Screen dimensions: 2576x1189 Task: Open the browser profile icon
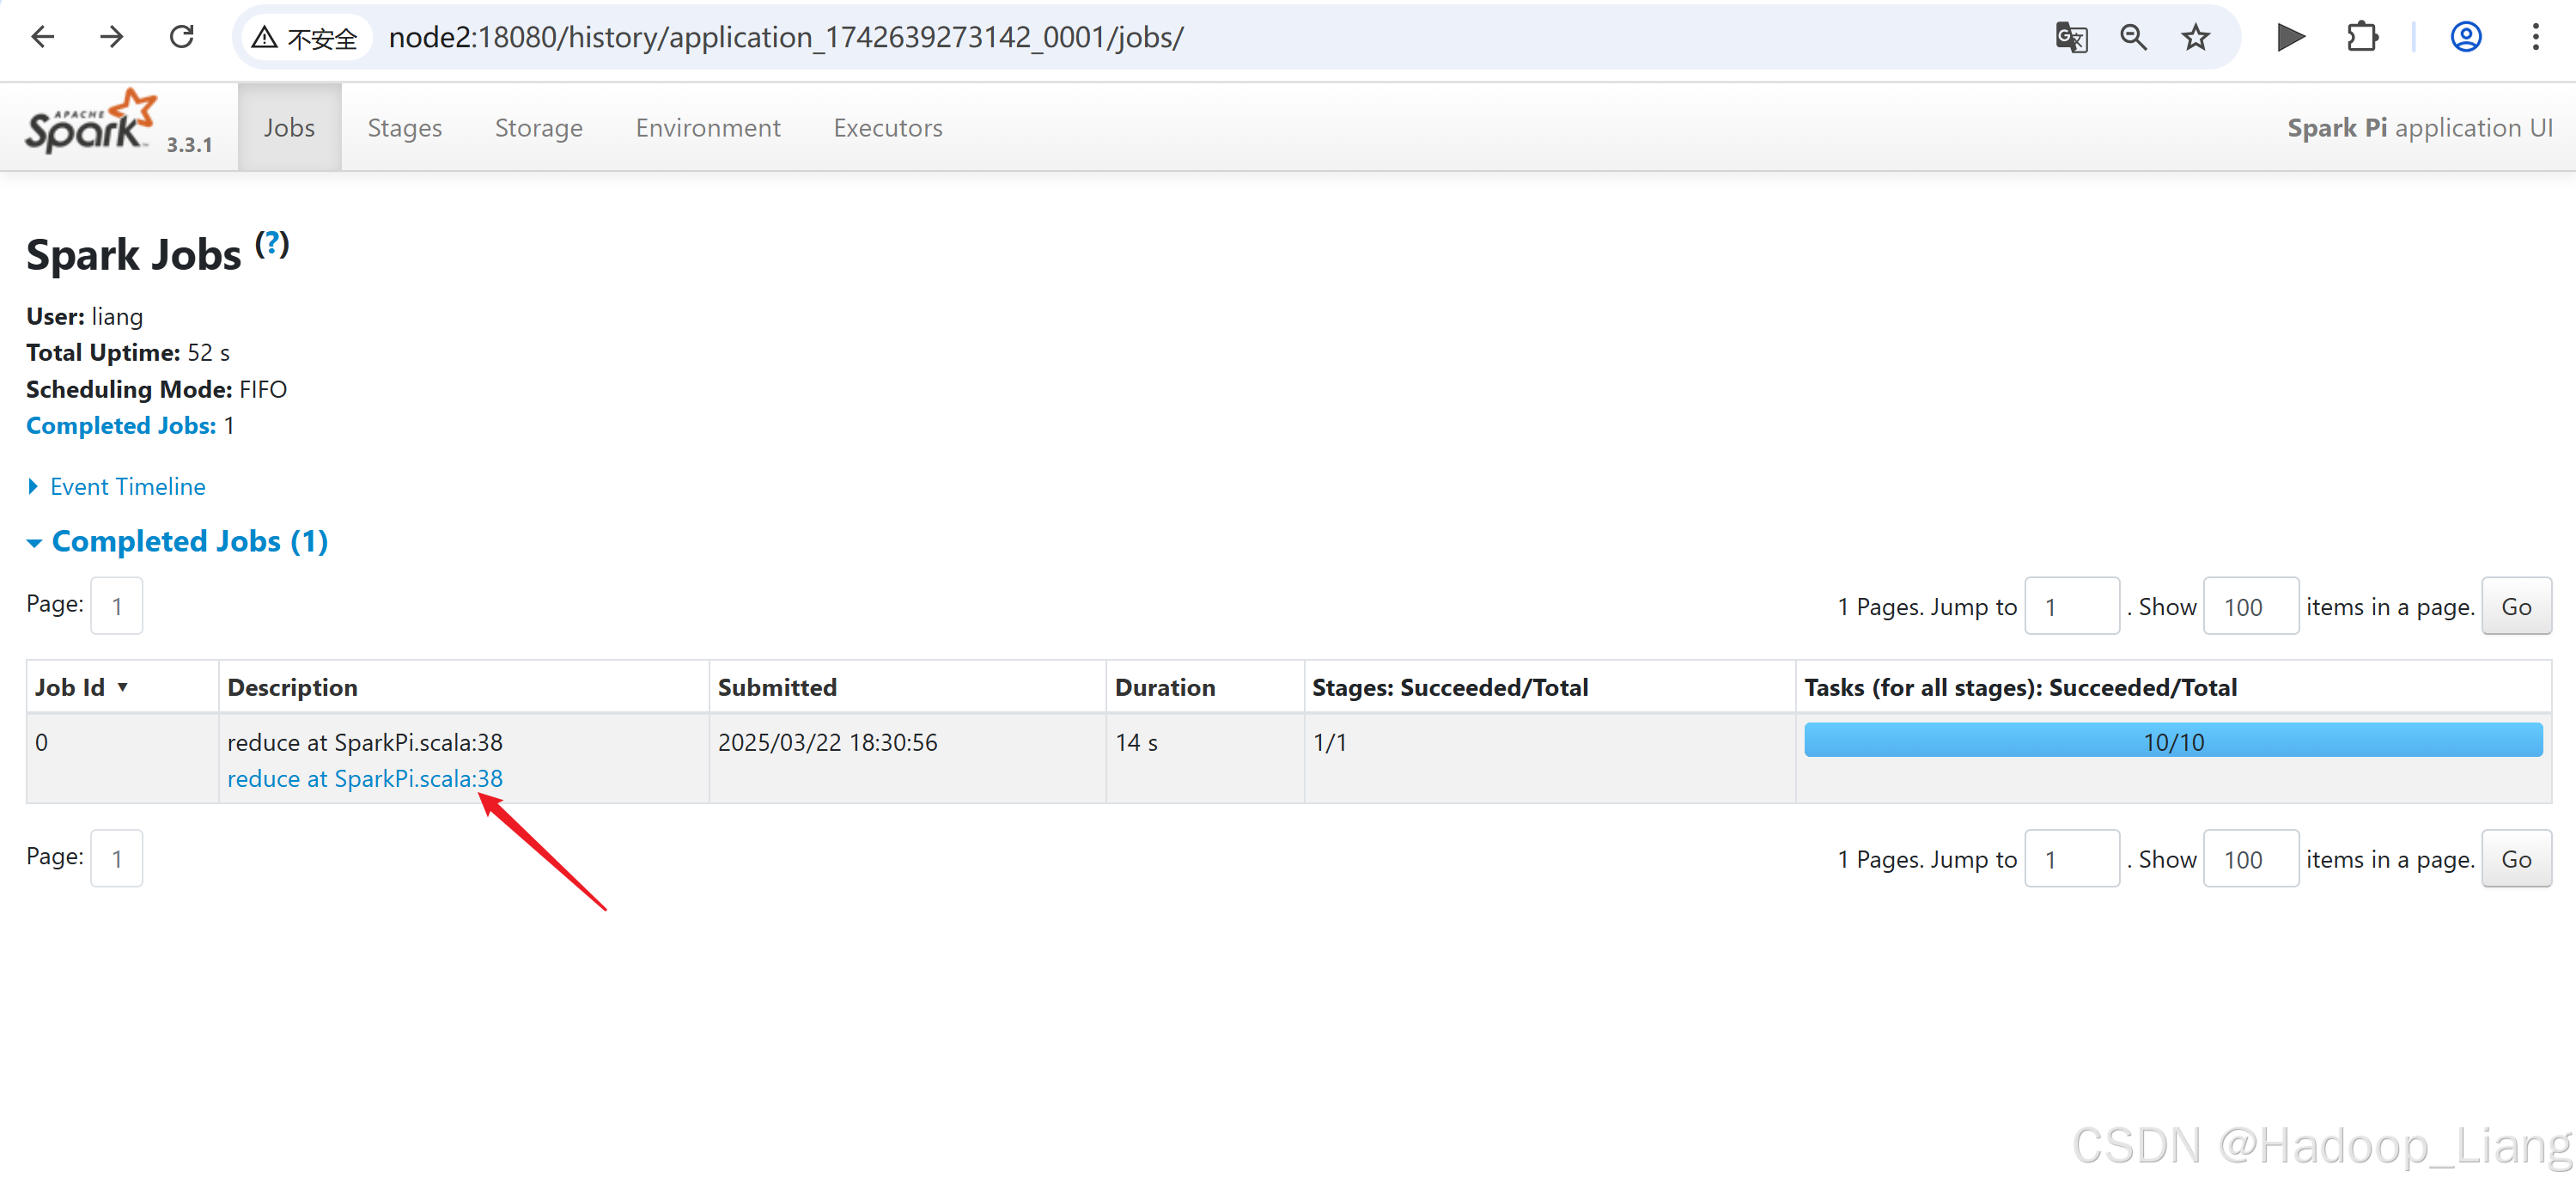click(2465, 38)
